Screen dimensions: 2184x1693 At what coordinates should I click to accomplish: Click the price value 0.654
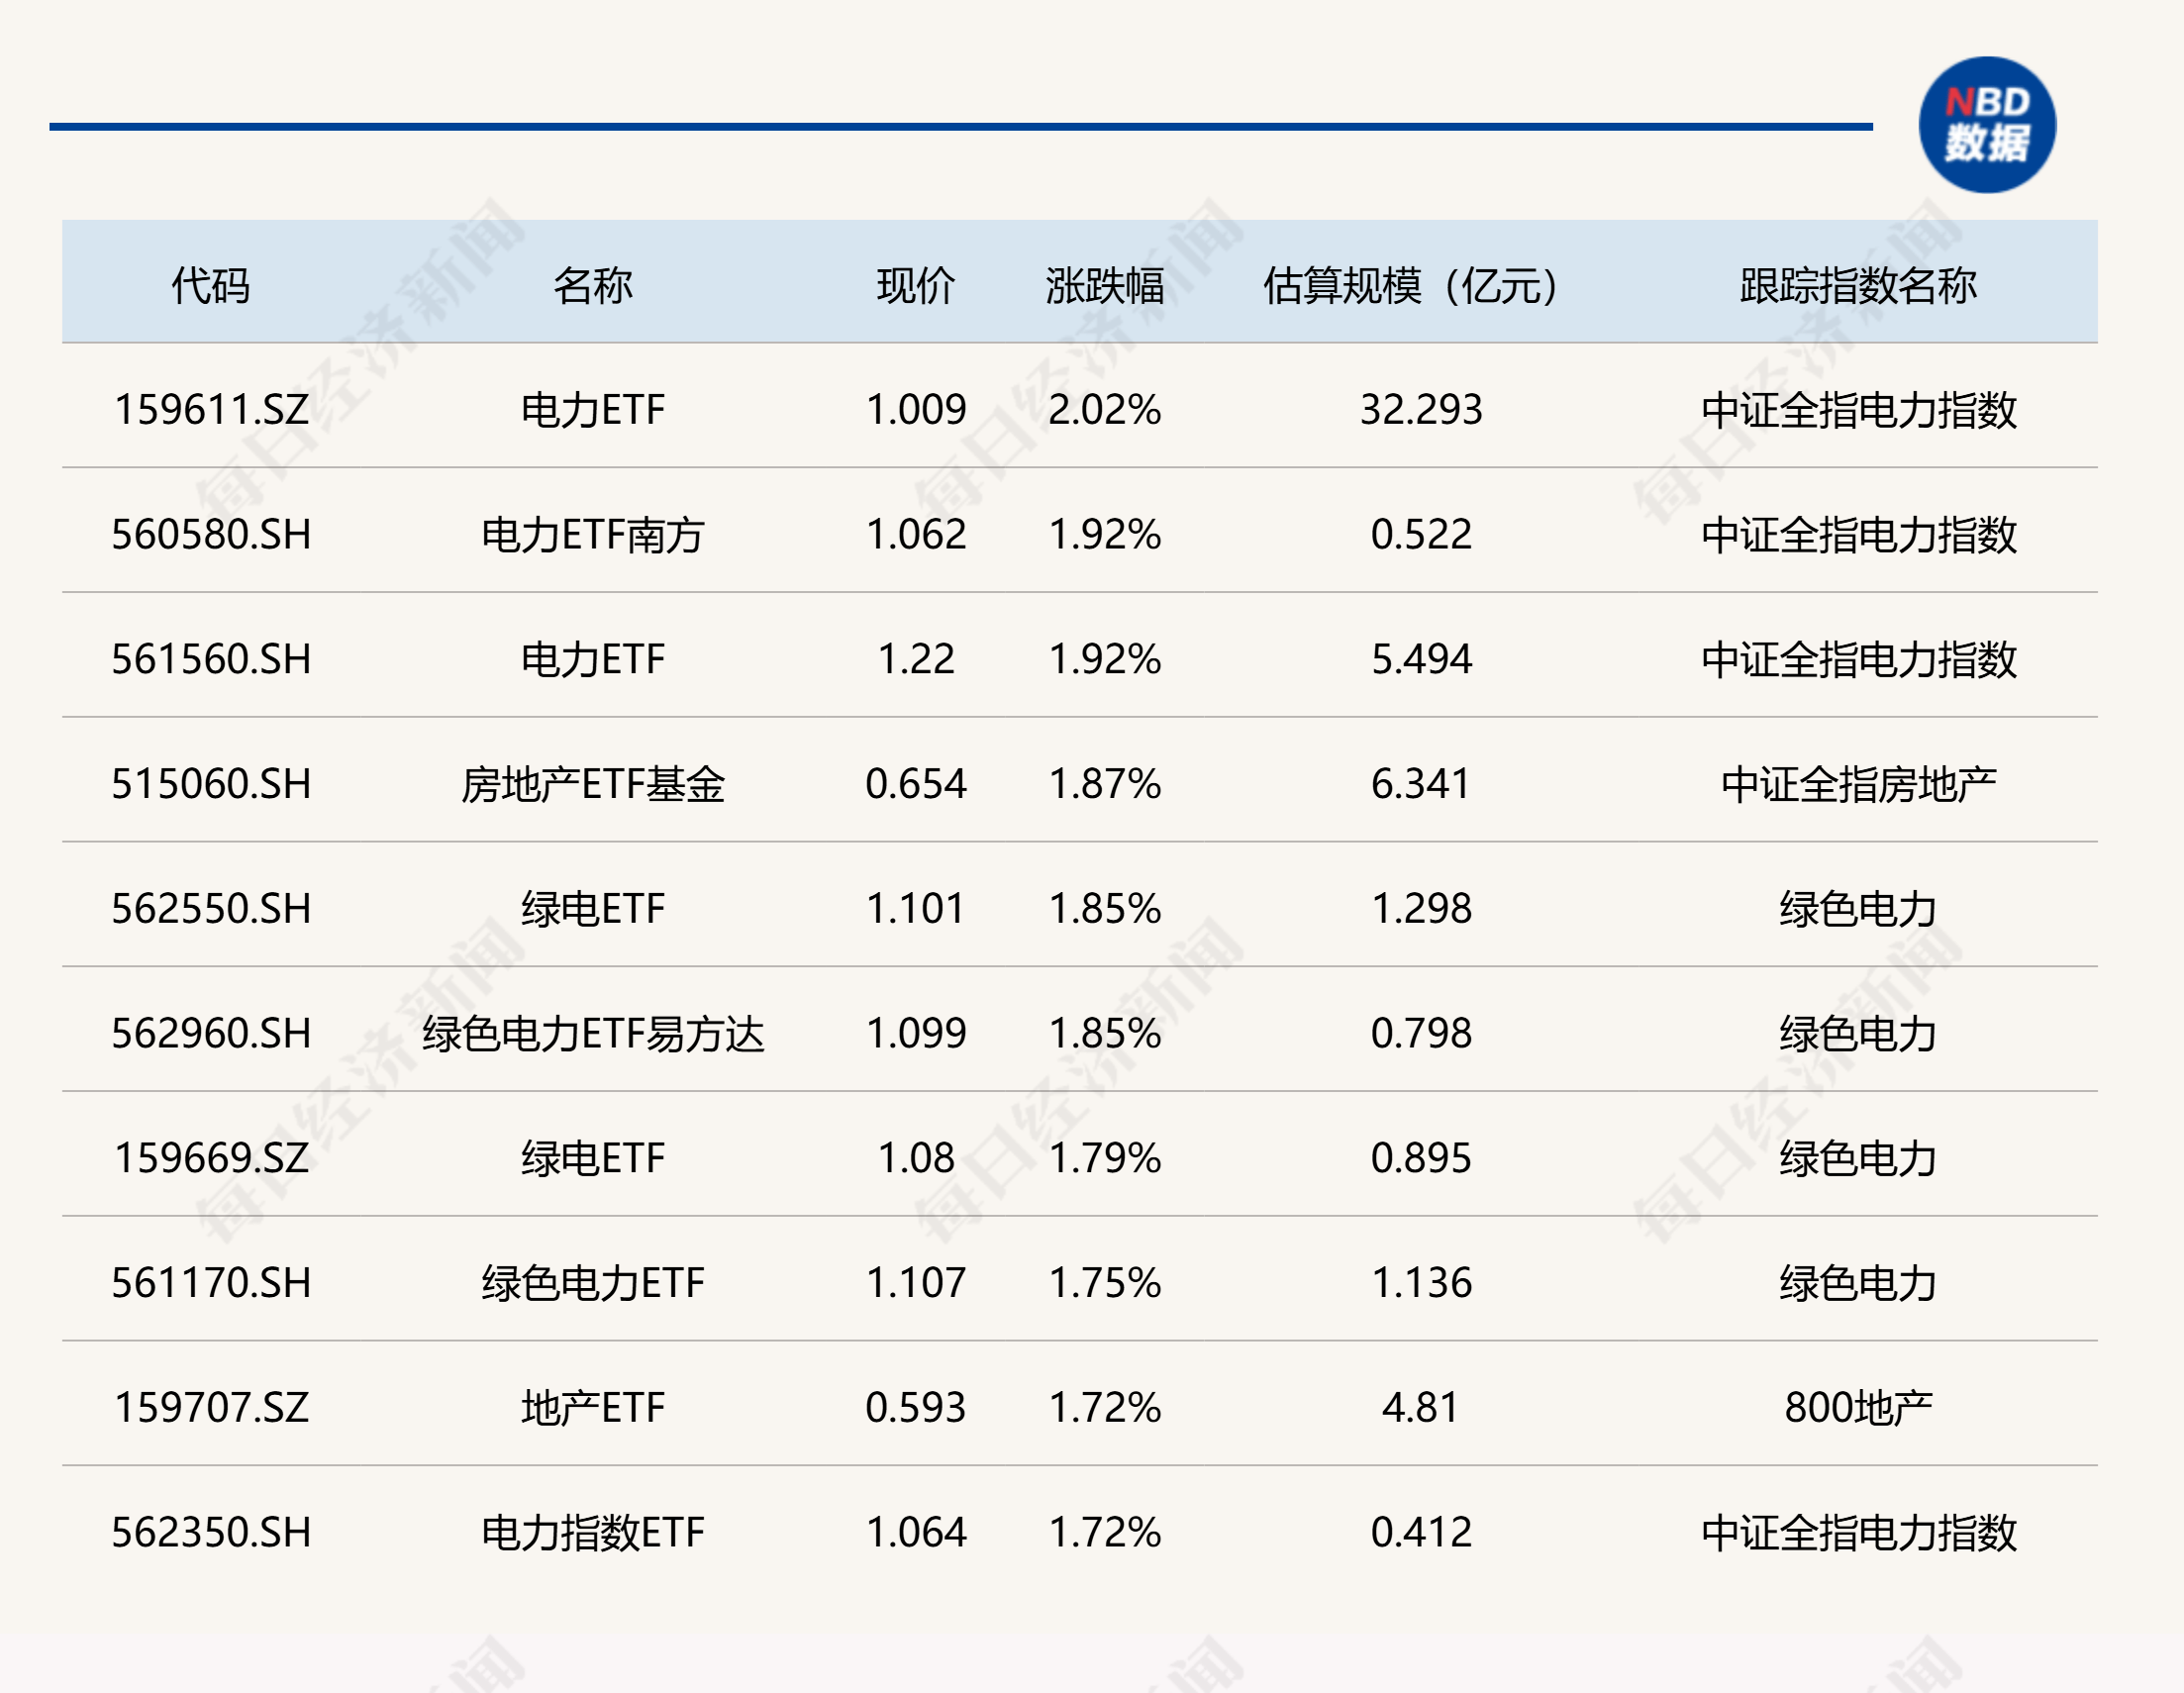point(916,783)
